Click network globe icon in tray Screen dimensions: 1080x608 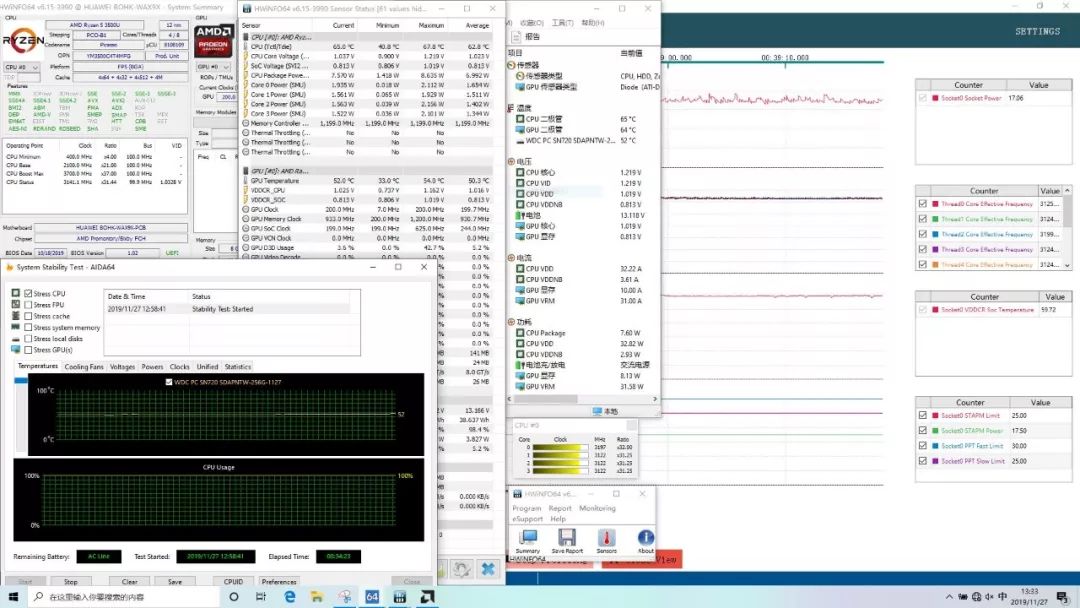976,597
